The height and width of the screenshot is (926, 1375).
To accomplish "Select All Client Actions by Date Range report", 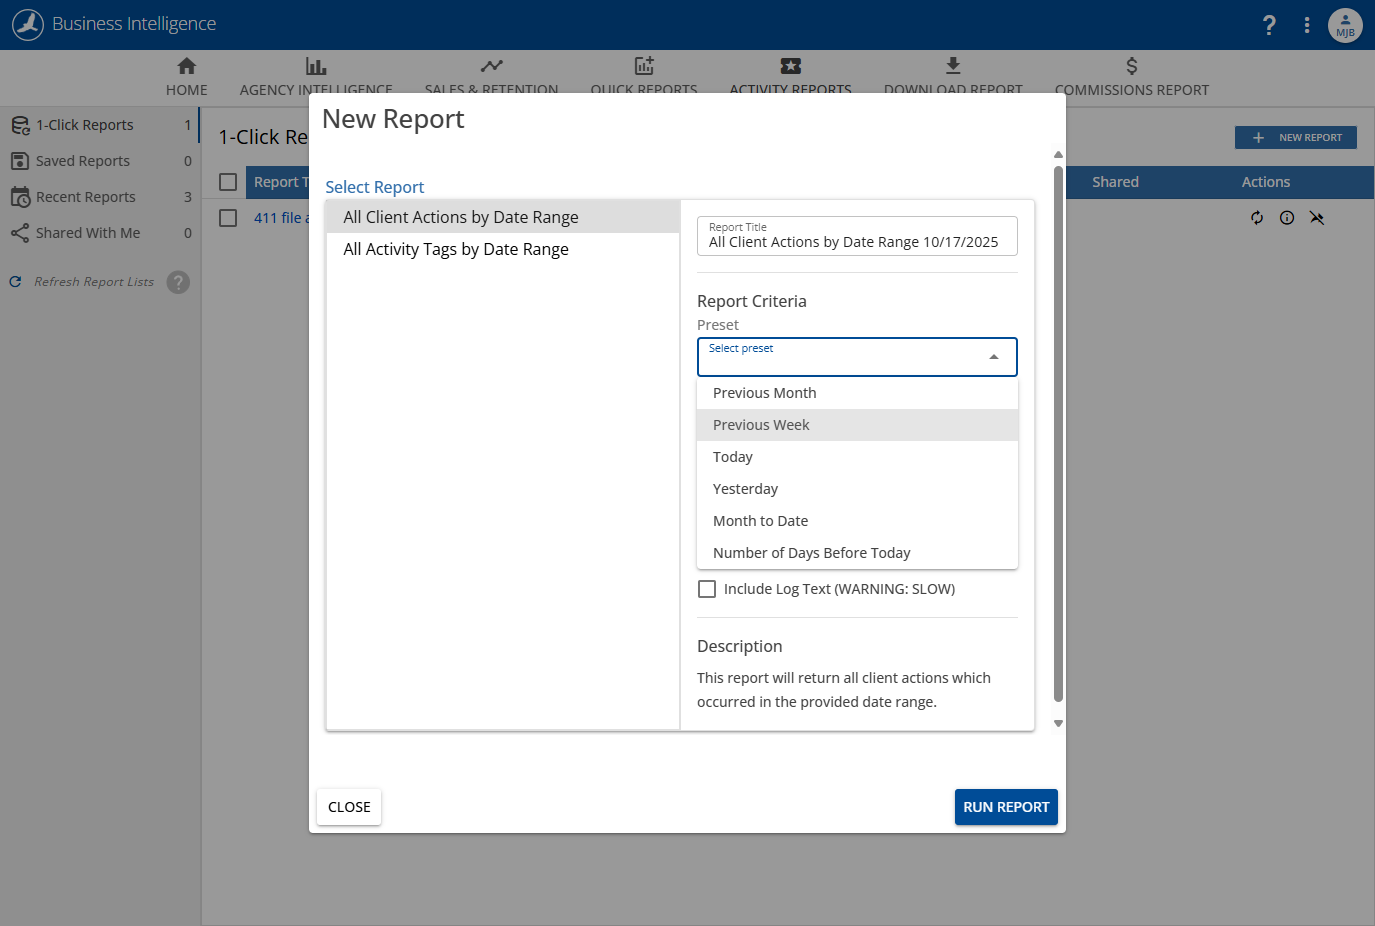I will (x=503, y=217).
